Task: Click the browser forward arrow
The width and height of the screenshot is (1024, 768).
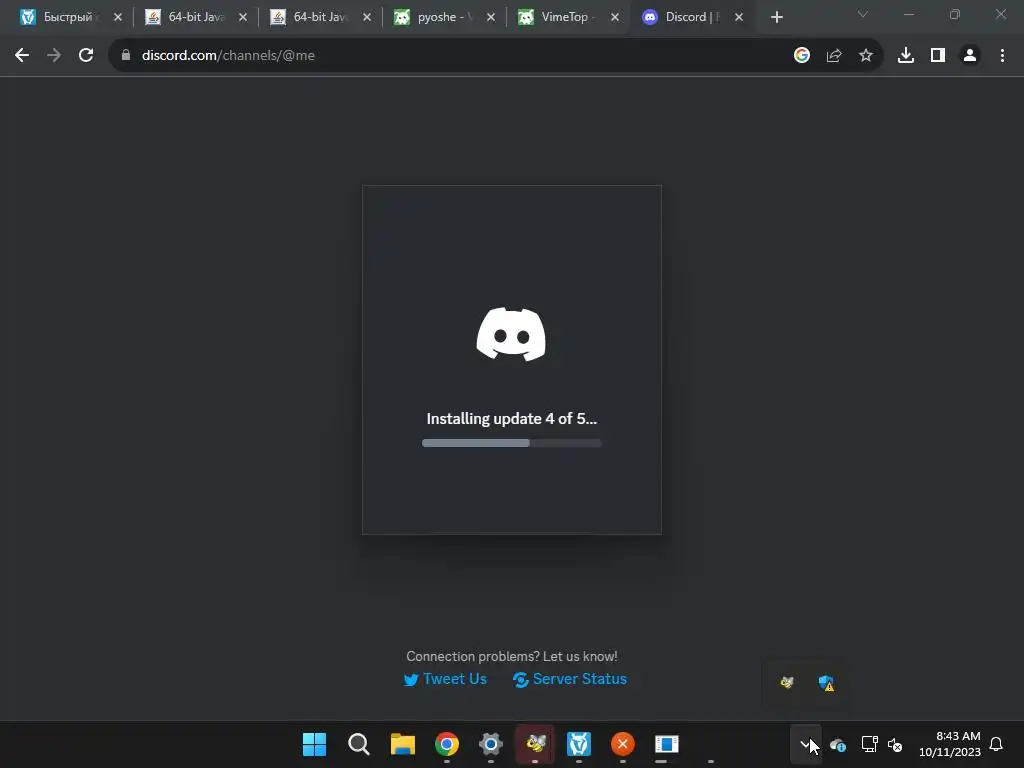Action: tap(54, 56)
